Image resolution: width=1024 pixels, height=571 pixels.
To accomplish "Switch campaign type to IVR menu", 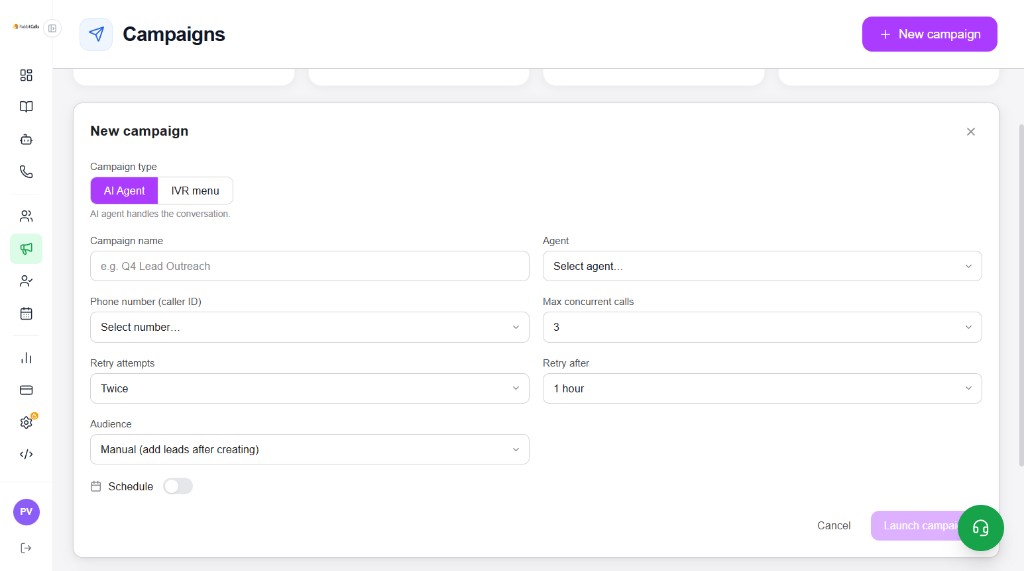I will click(x=195, y=191).
